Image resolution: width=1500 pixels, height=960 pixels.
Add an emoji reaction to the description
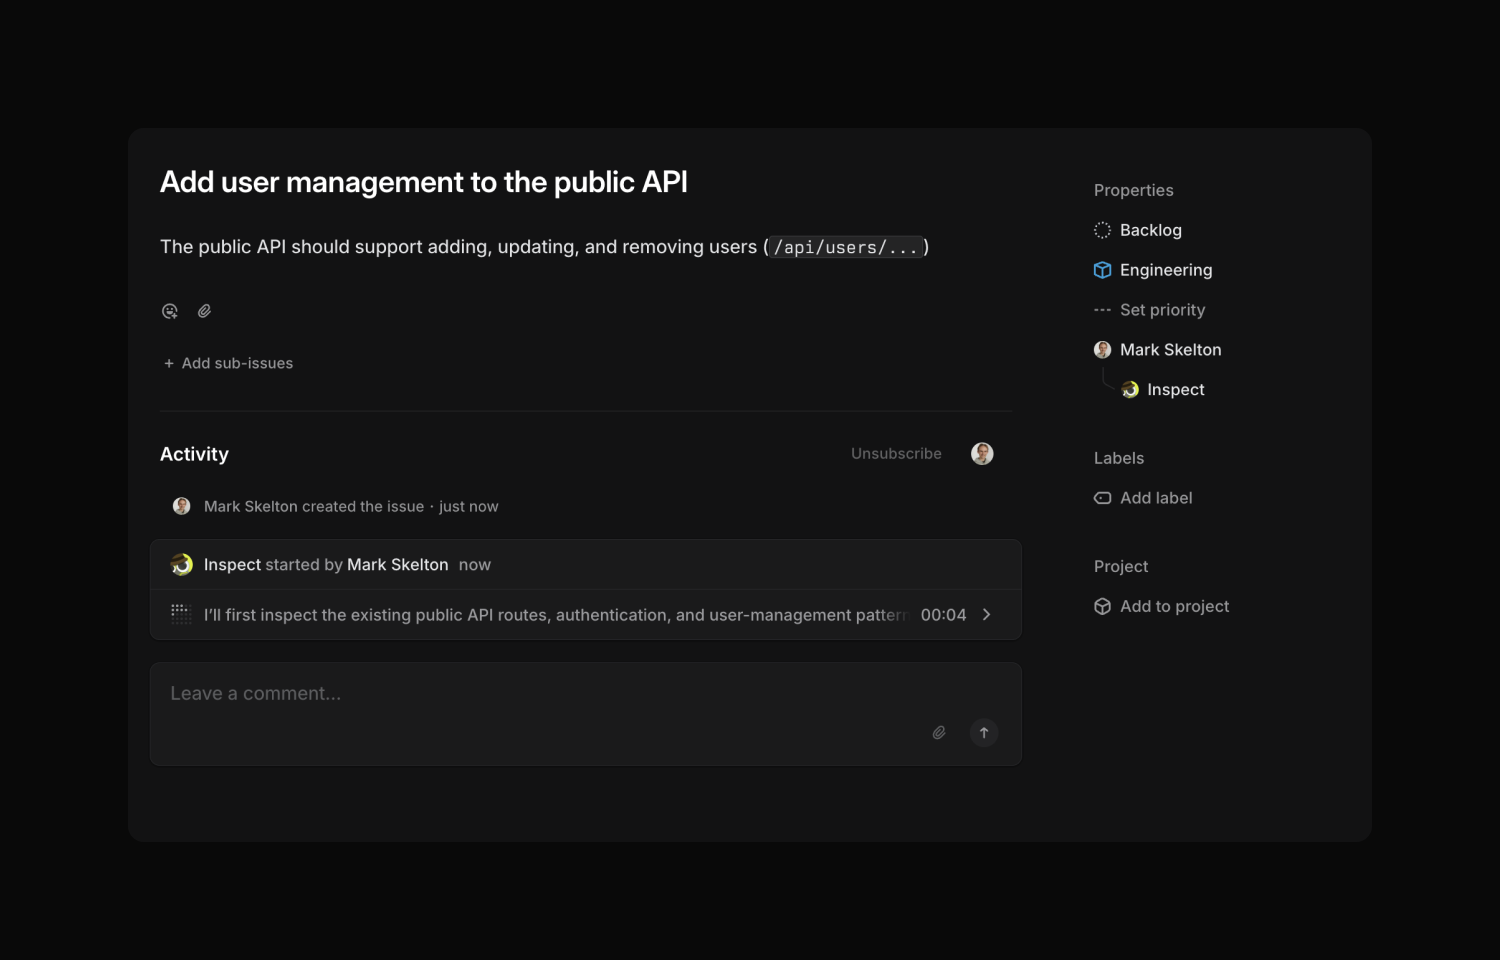click(x=170, y=311)
